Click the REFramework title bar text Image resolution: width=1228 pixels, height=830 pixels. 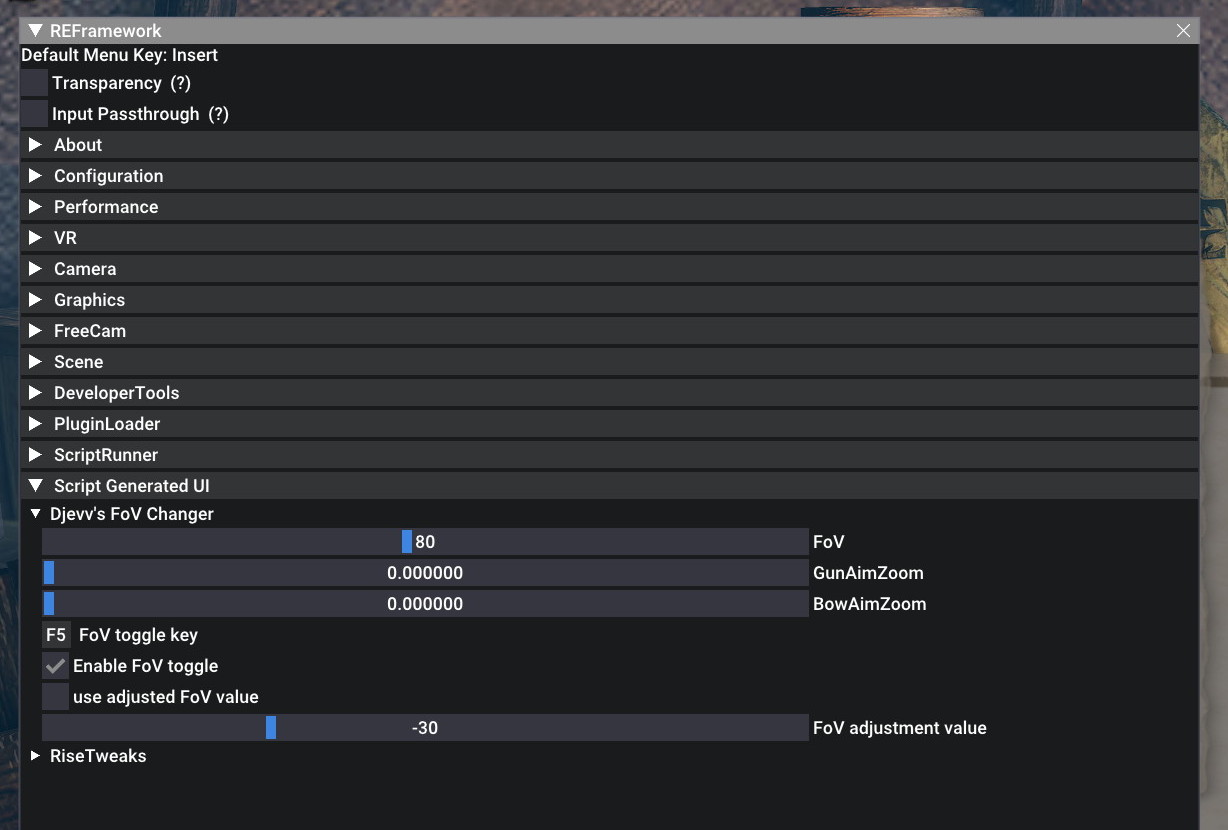pyautogui.click(x=106, y=31)
